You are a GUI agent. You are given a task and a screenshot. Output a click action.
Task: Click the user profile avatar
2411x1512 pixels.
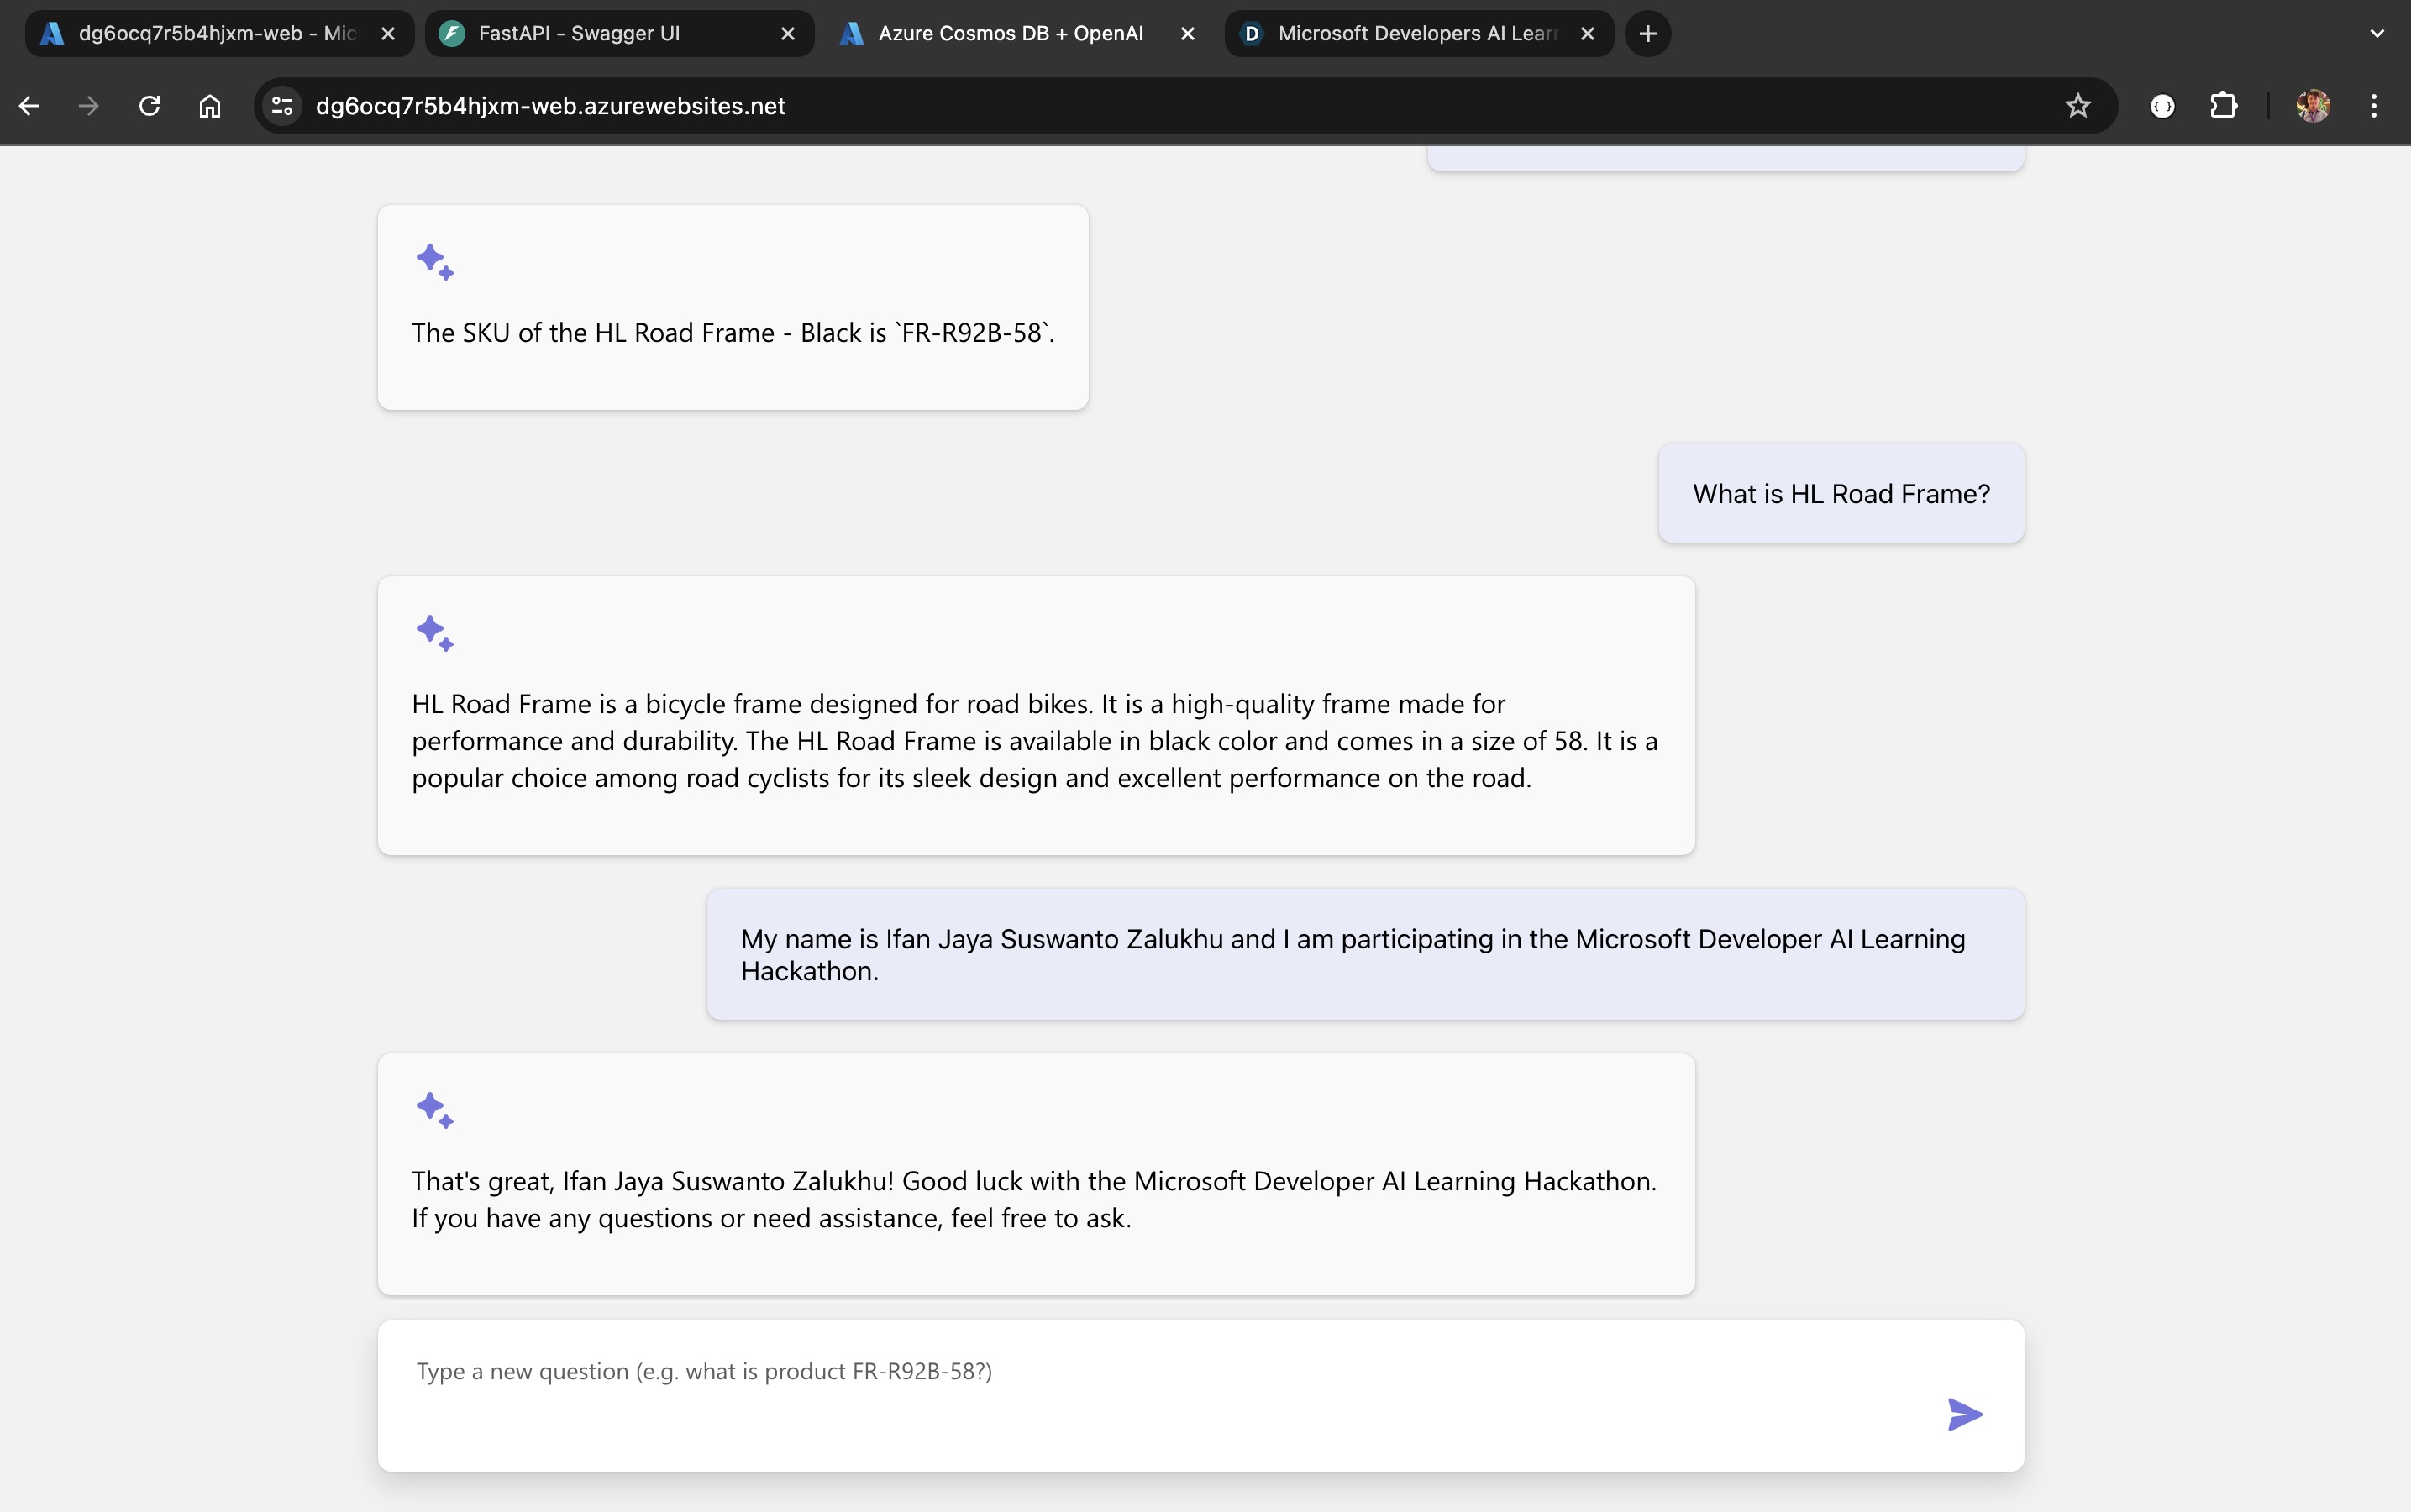point(2312,106)
